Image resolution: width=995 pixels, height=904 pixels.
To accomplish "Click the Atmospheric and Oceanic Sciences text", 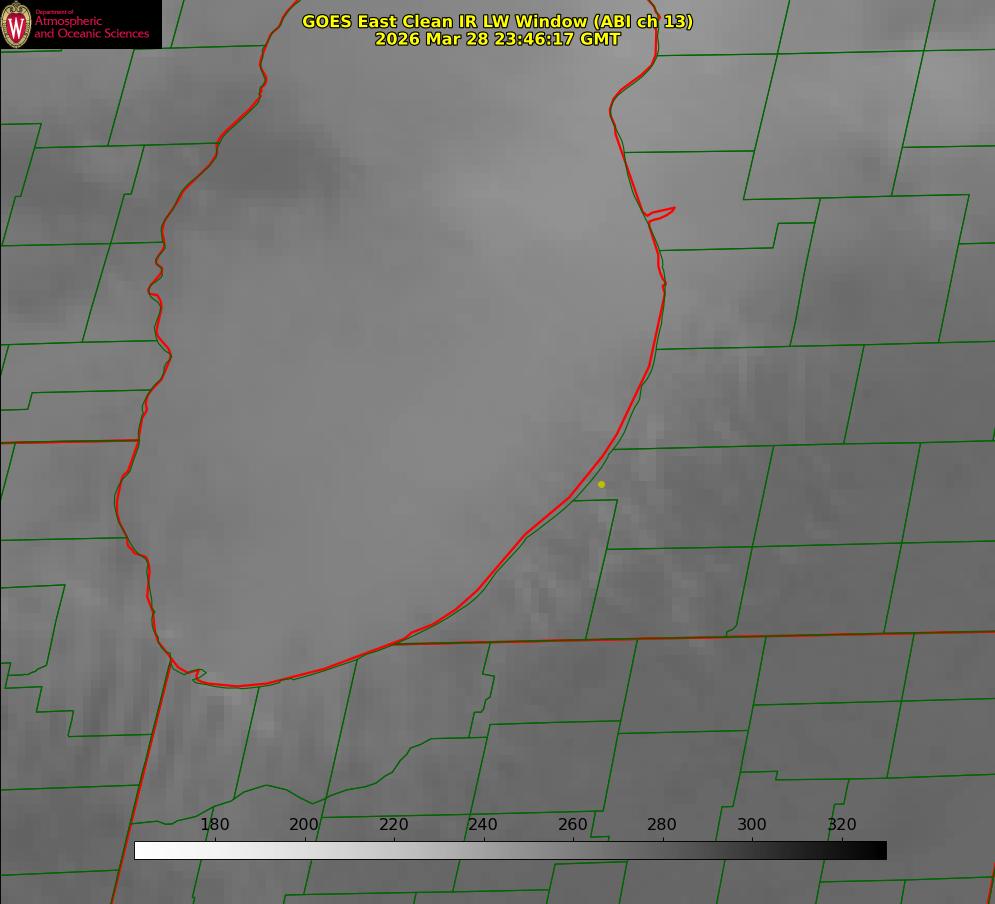I will point(91,27).
